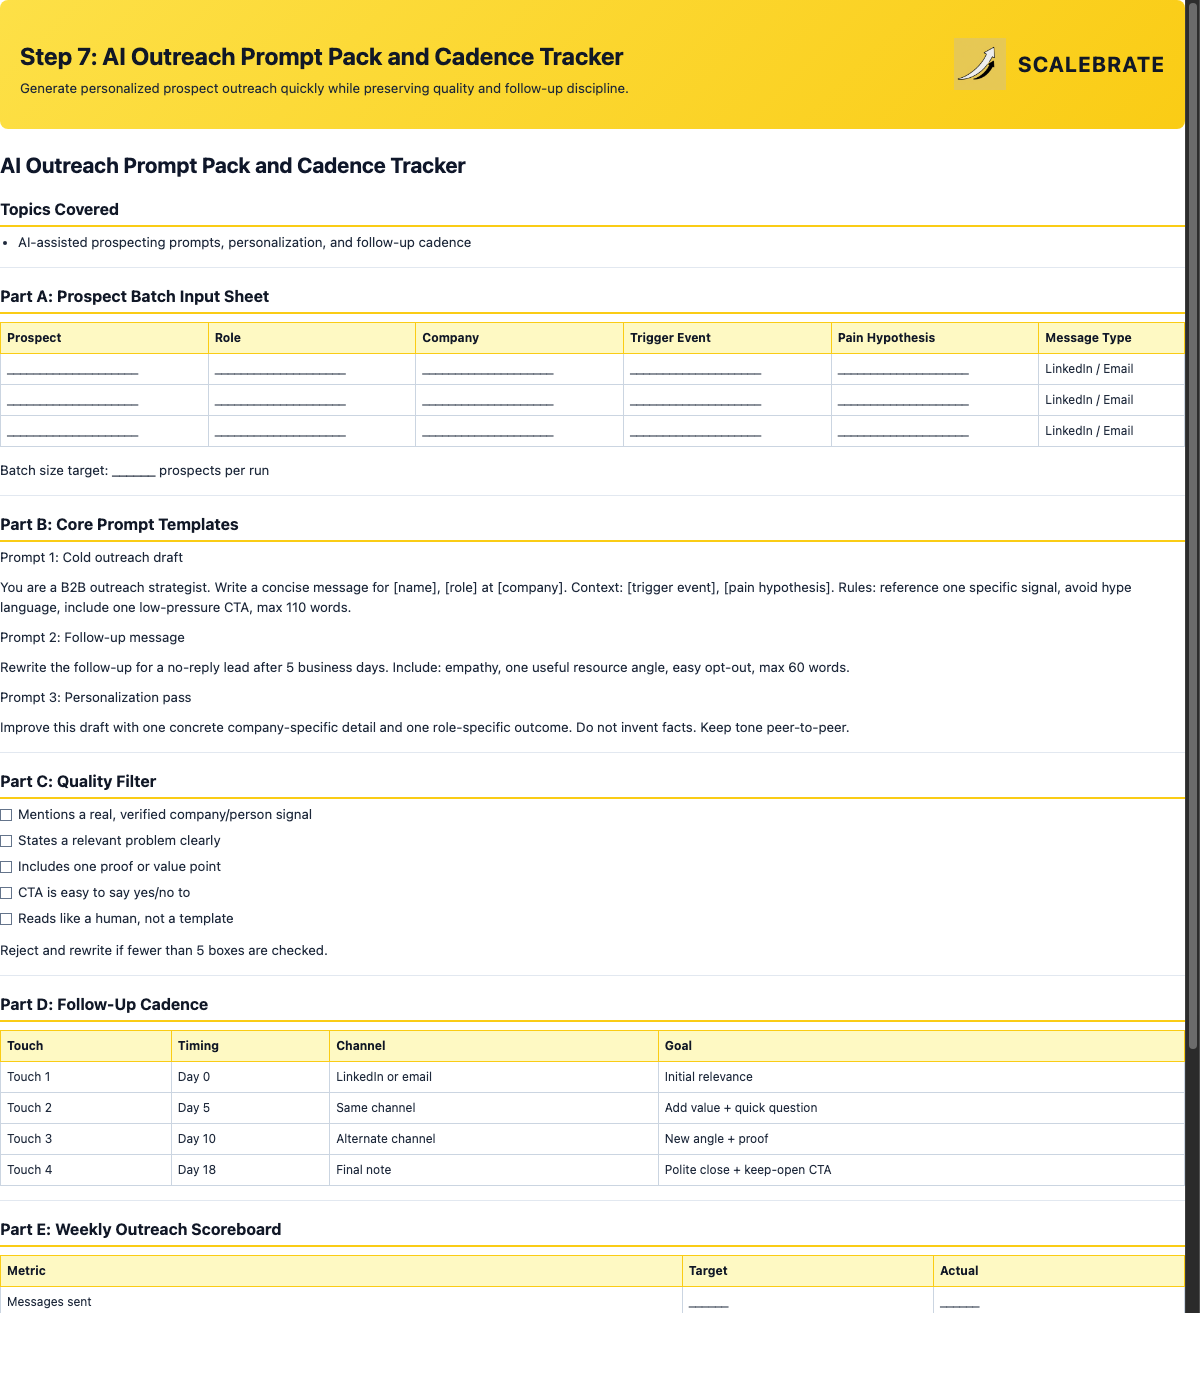
Task: Click the 'Topics Covered' heading
Action: (59, 209)
